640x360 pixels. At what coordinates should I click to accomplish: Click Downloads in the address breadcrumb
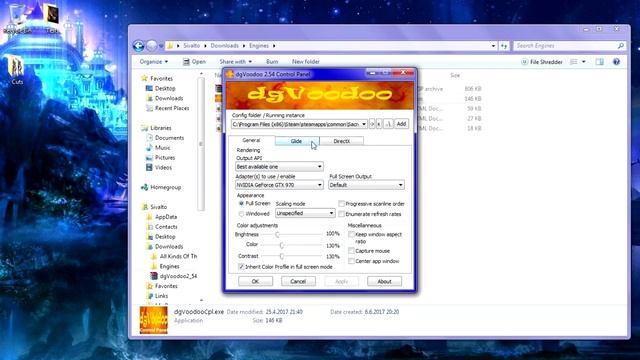click(x=224, y=46)
